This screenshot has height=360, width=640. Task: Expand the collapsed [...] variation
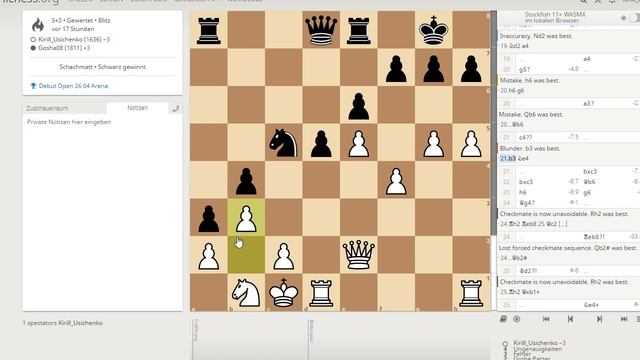pyautogui.click(x=563, y=224)
